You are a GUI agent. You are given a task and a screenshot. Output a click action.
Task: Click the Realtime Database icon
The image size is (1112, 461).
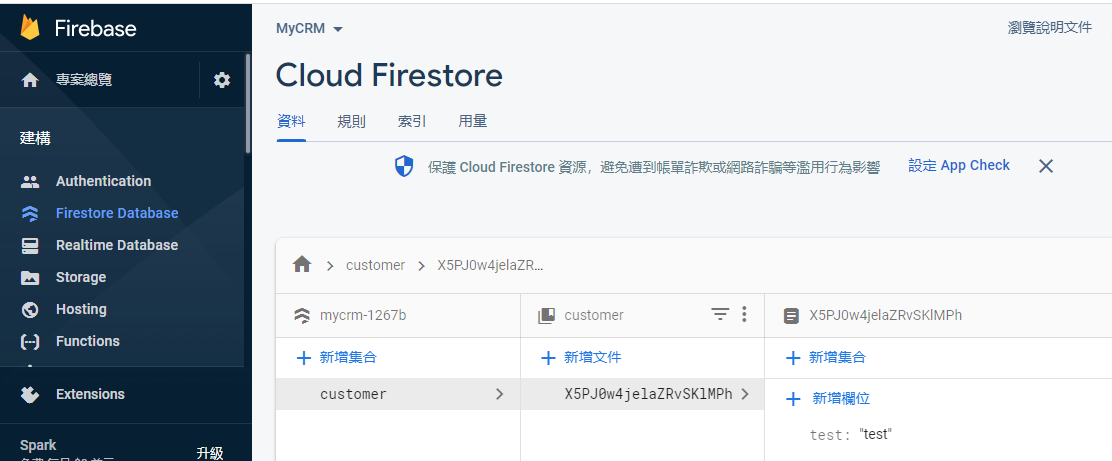(x=30, y=245)
